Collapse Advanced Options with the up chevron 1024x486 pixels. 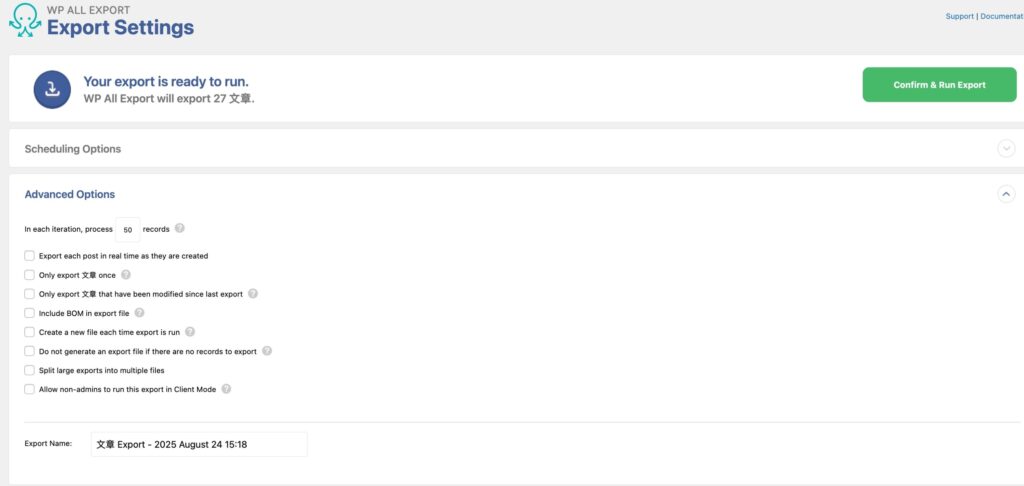click(x=1006, y=194)
